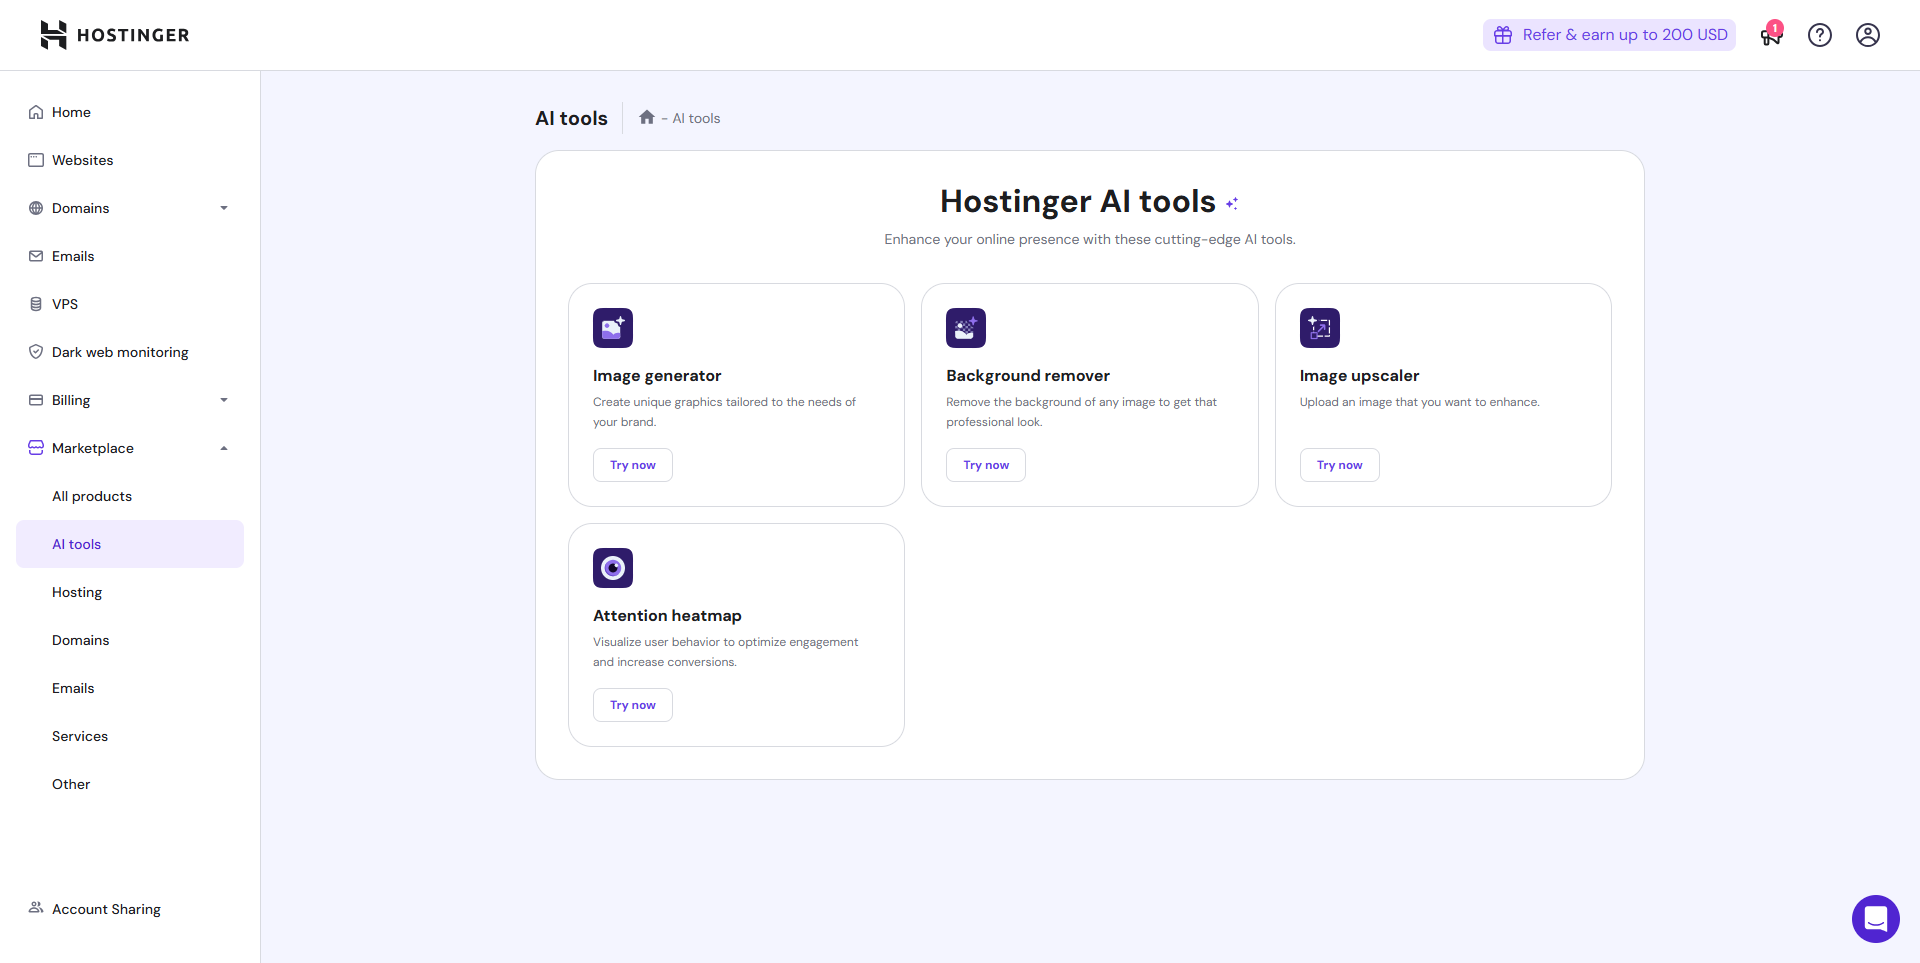Select Other under Marketplace
This screenshot has width=1920, height=963.
(x=130, y=784)
